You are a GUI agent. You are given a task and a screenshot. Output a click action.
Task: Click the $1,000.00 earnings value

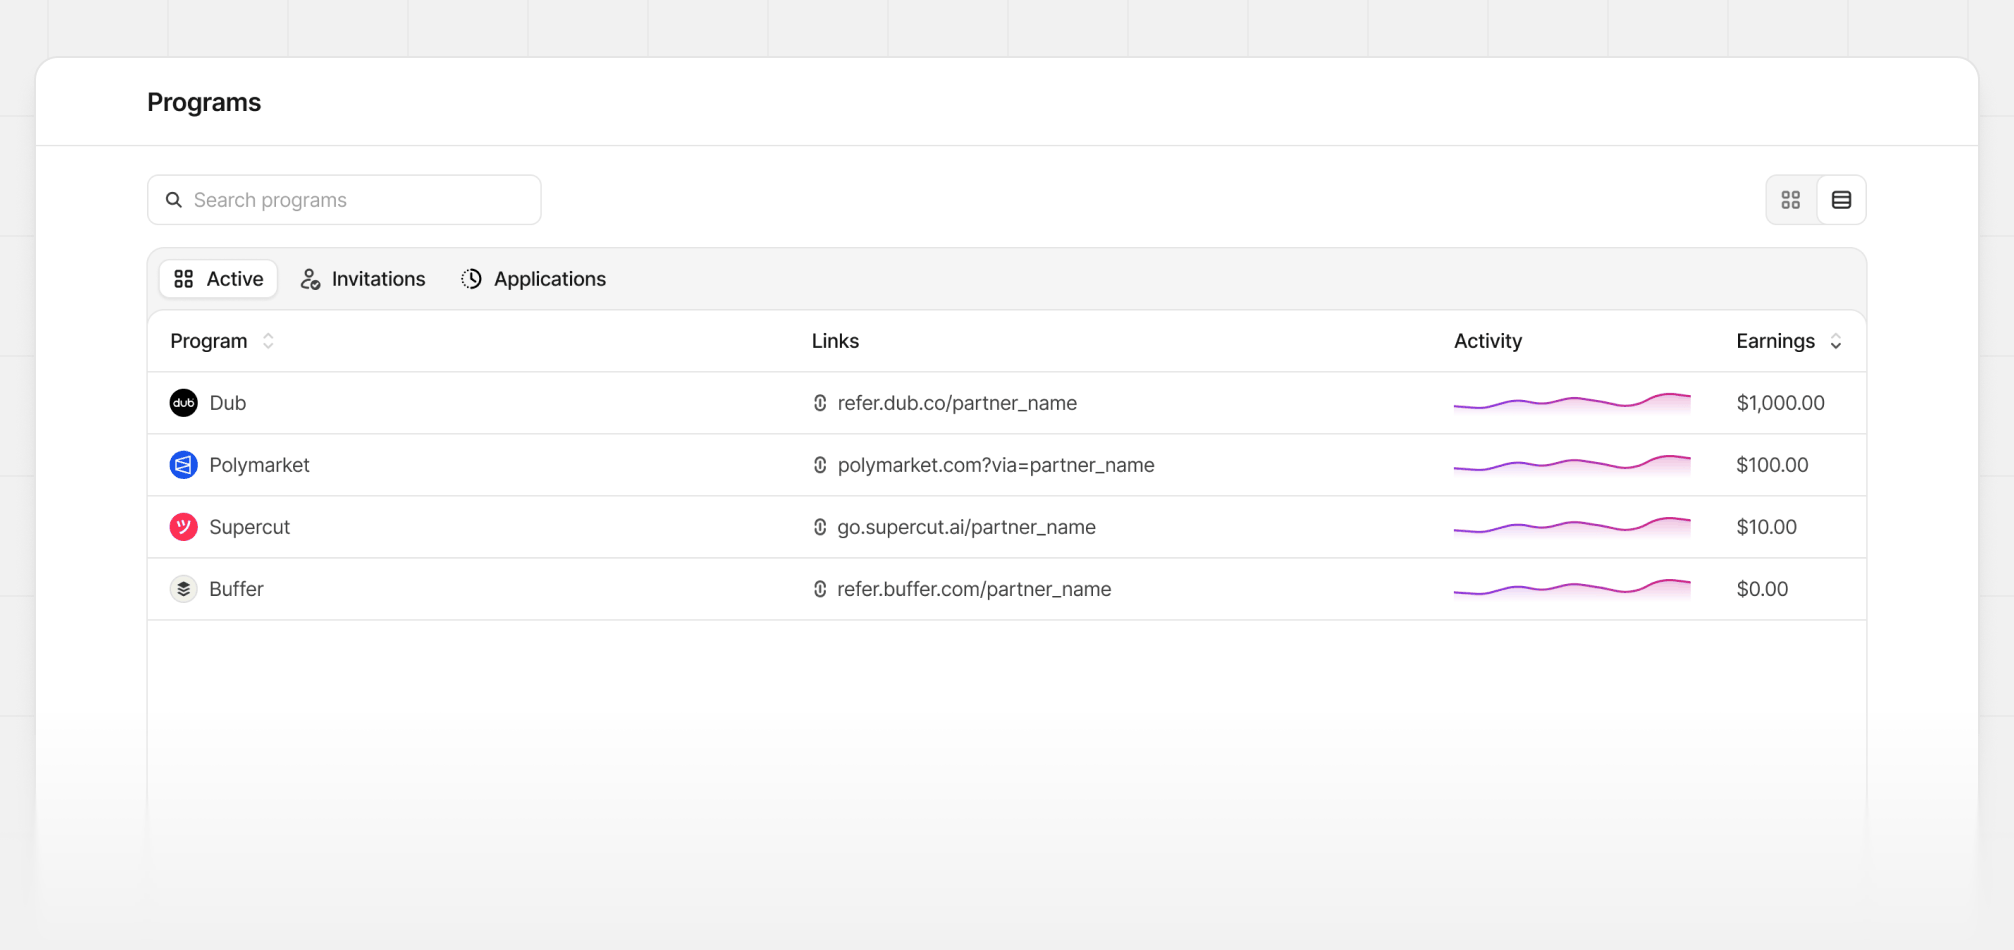point(1780,403)
